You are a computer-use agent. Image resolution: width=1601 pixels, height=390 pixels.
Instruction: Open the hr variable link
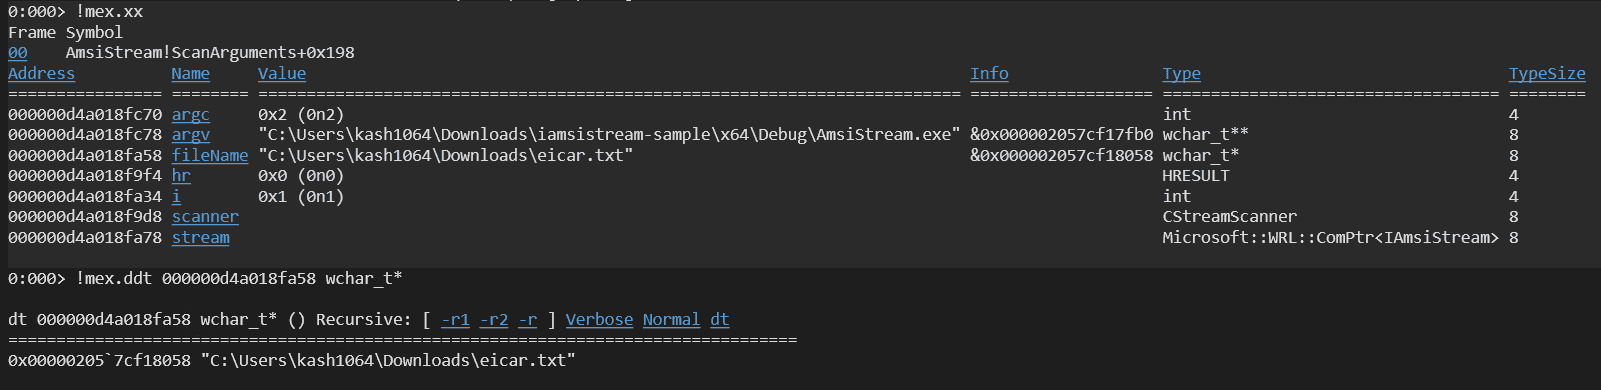point(181,176)
